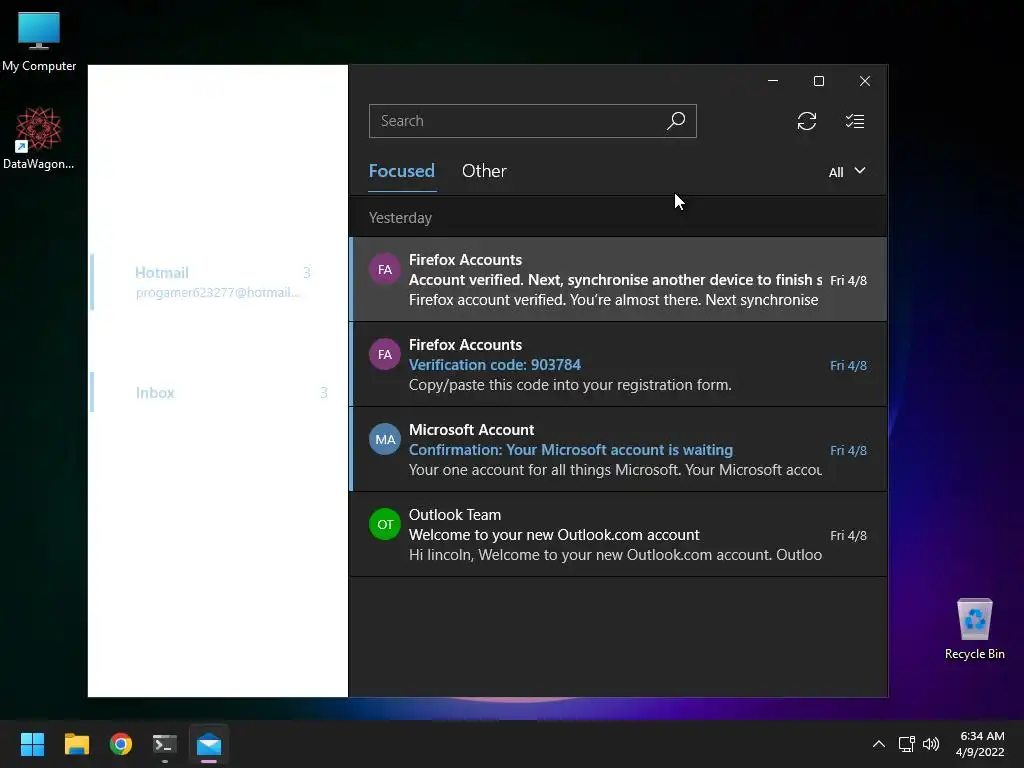Click the FA avatar on Verification code email

coord(385,355)
